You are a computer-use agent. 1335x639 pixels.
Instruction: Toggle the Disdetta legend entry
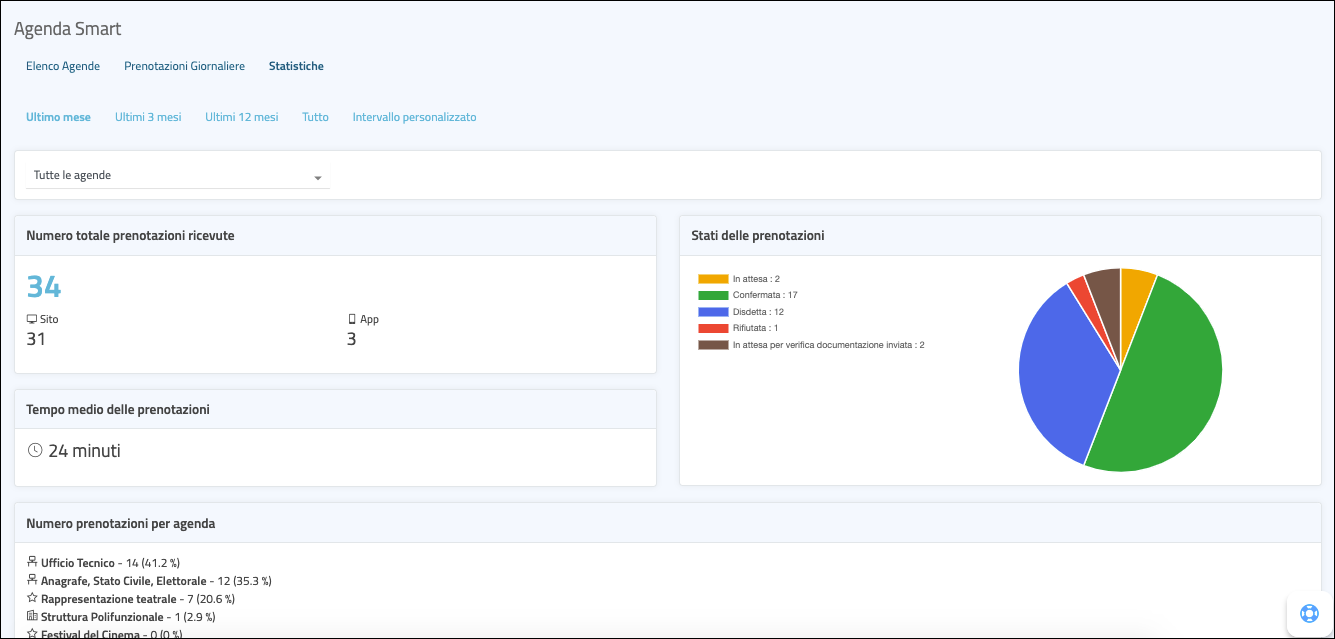pos(757,312)
